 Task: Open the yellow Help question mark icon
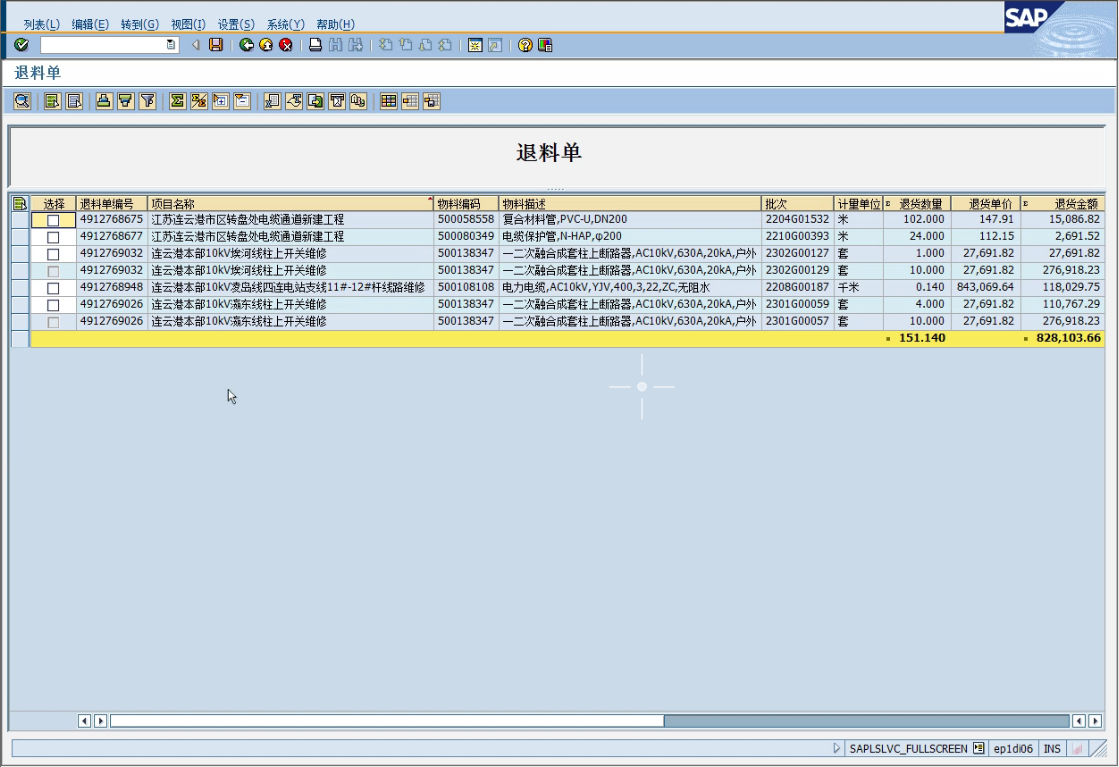525,45
